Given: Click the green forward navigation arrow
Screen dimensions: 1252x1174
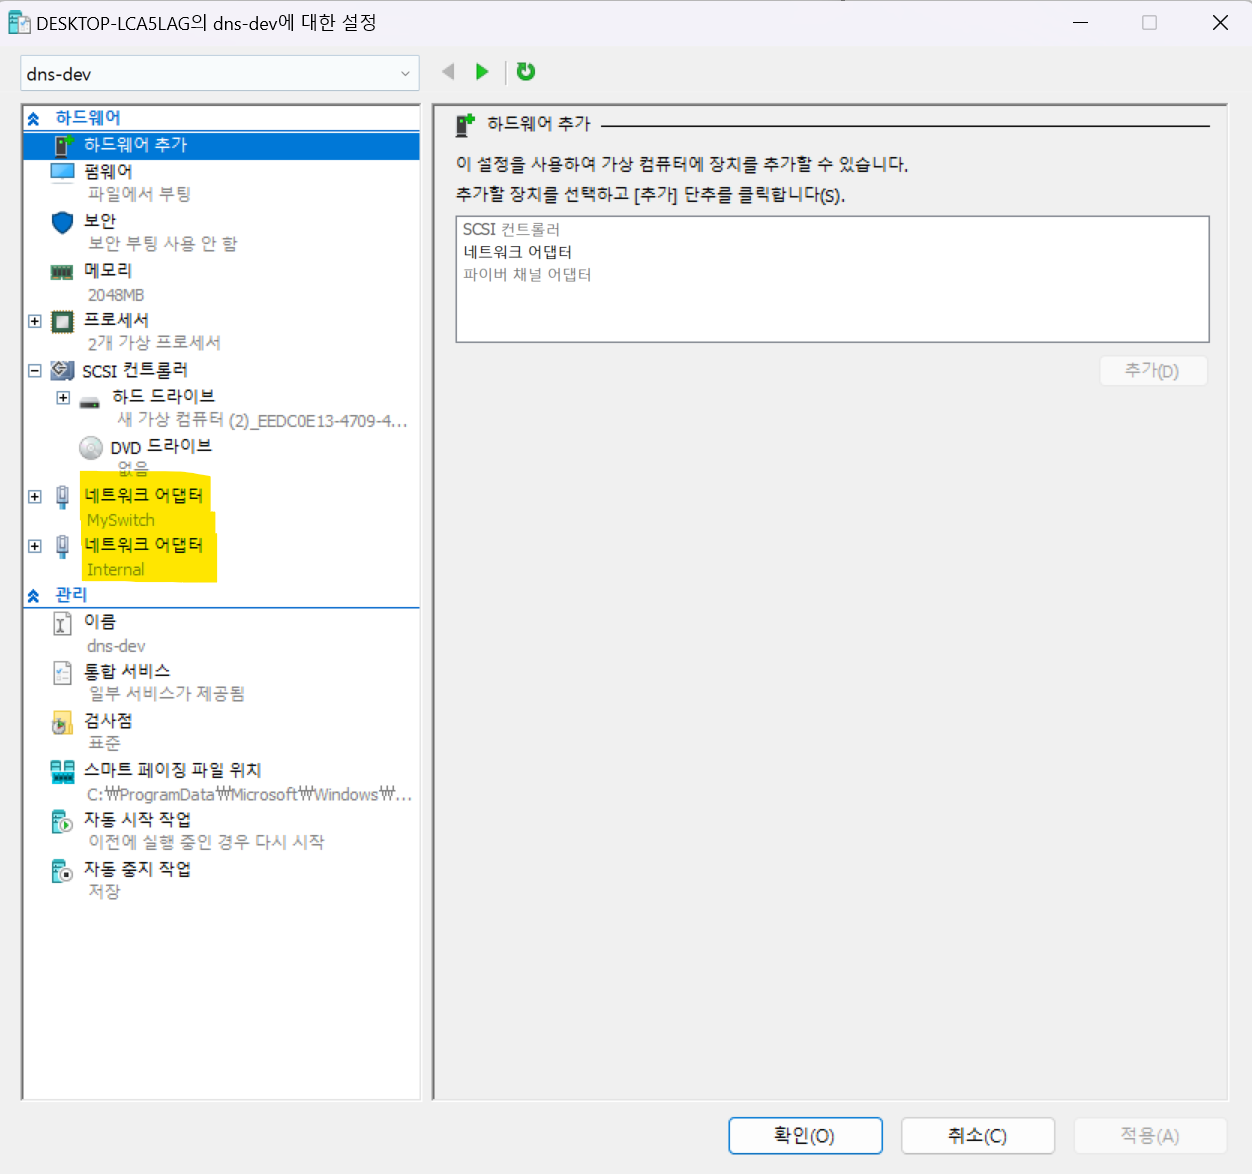Looking at the screenshot, I should coord(482,71).
